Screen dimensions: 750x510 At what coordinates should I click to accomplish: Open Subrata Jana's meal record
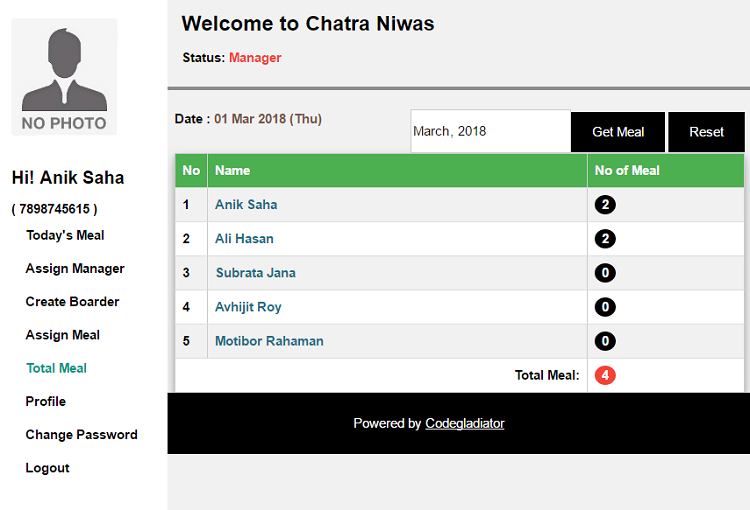tap(256, 273)
